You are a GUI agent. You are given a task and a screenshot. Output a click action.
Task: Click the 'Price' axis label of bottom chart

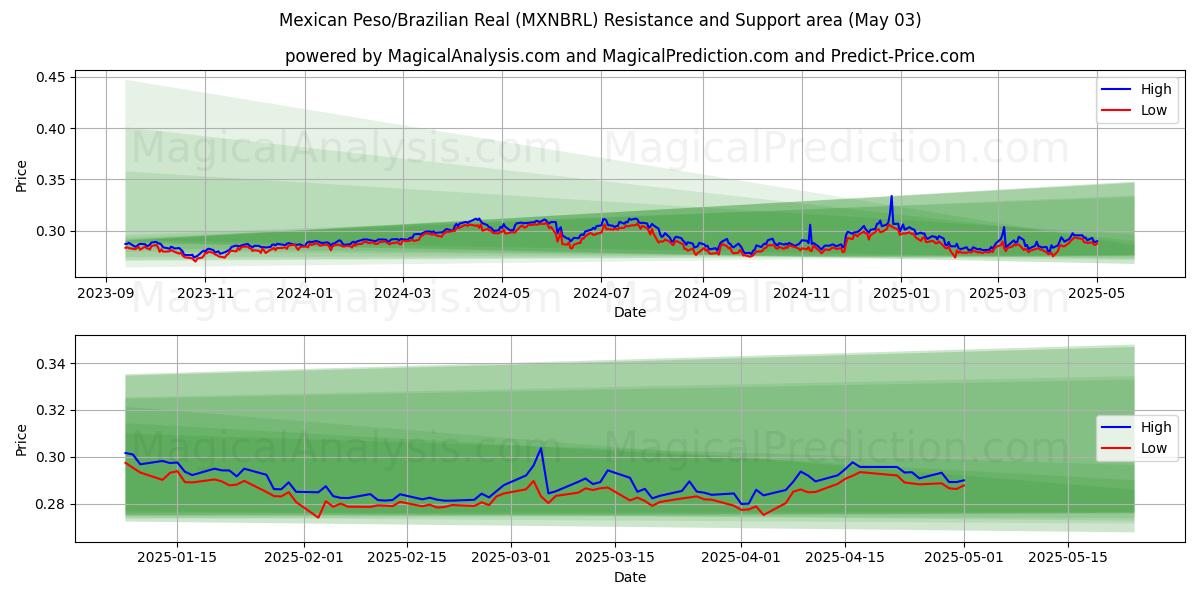click(x=22, y=438)
